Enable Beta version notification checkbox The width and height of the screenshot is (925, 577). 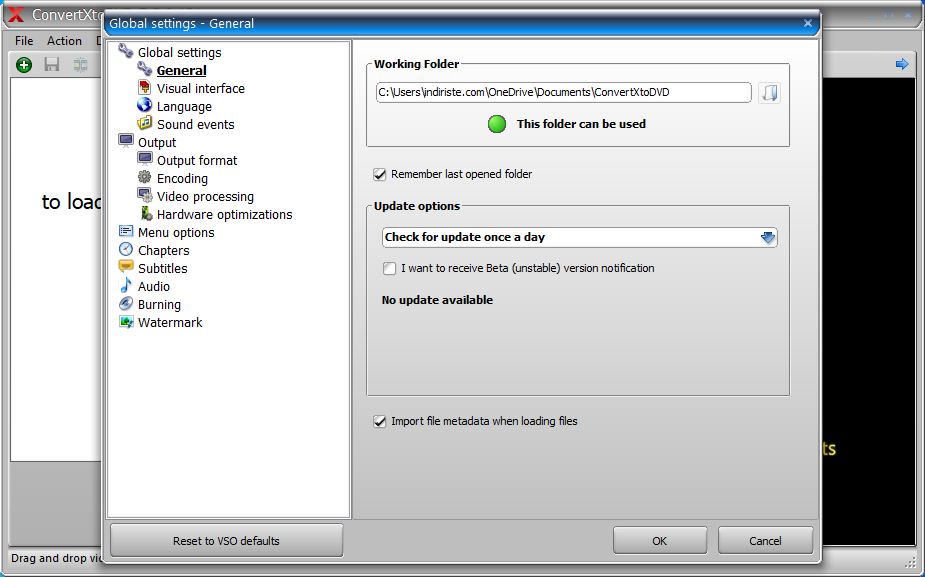point(389,268)
